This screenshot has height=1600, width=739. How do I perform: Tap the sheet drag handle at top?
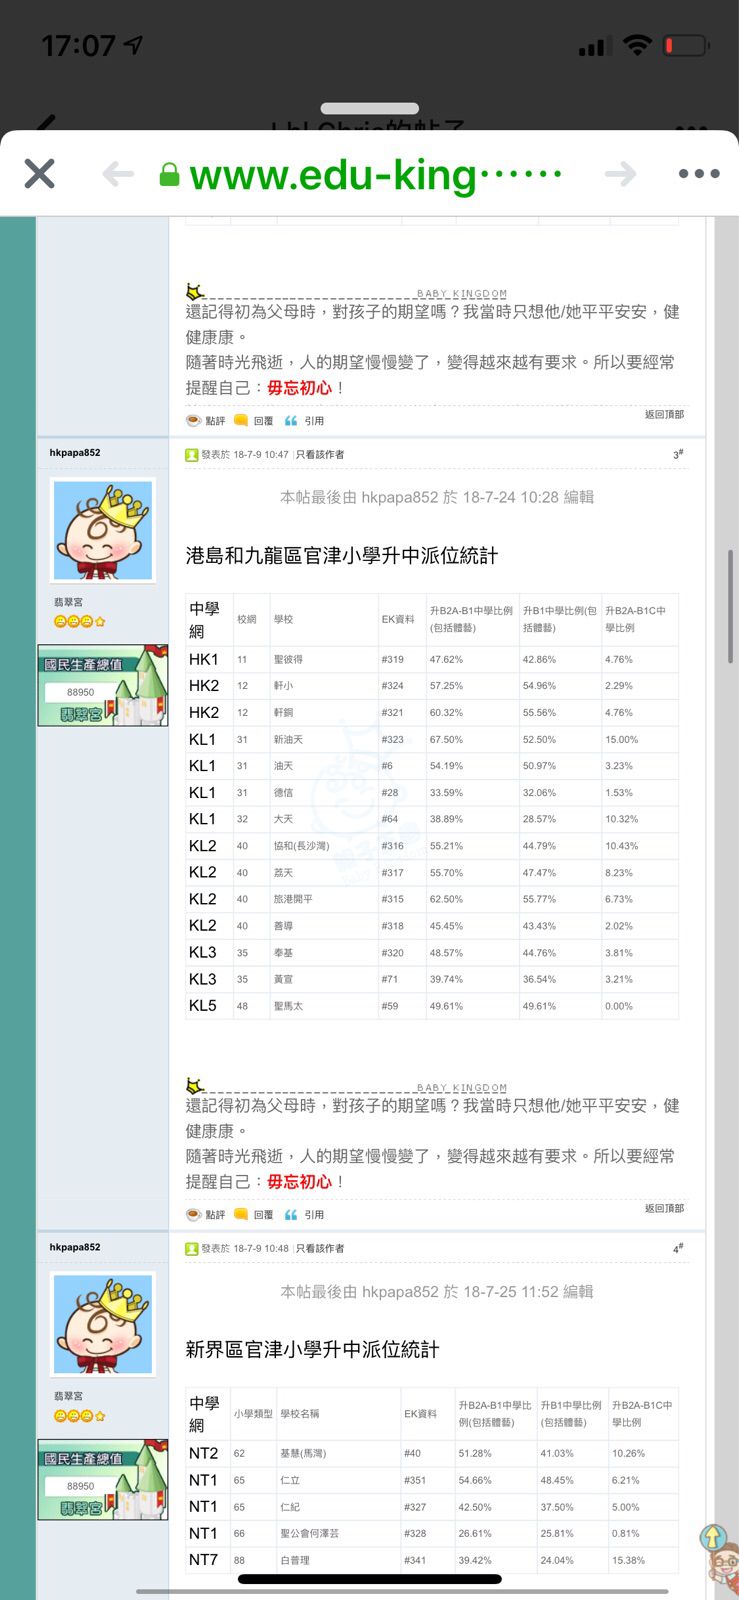[x=369, y=108]
